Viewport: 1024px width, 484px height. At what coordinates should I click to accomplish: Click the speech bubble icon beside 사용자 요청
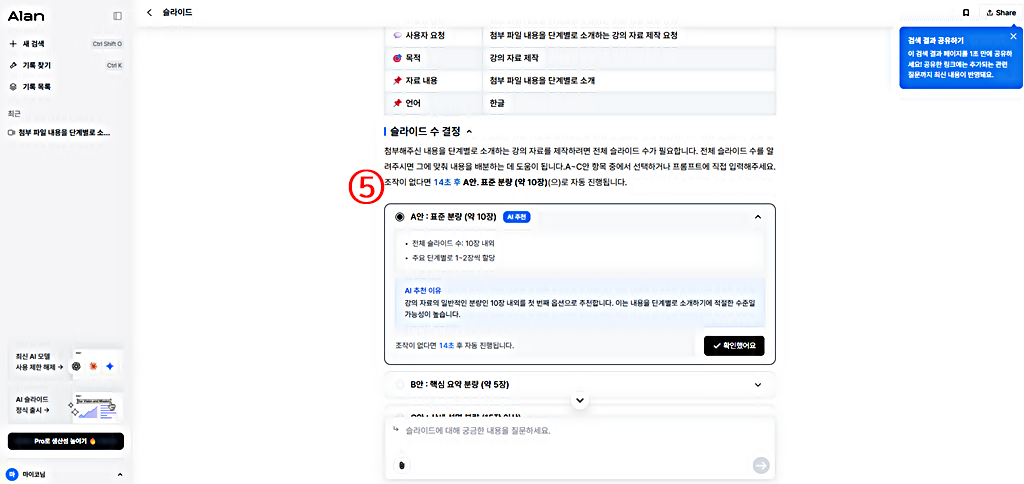pos(397,35)
